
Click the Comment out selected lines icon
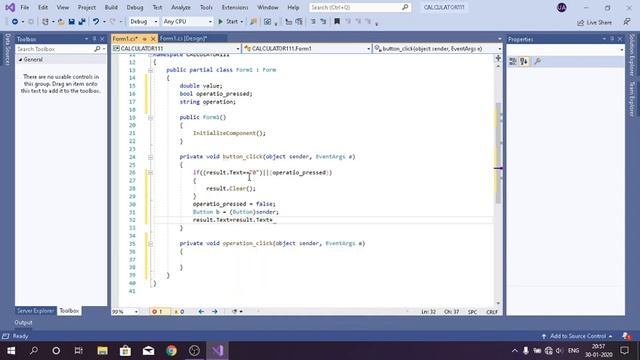pyautogui.click(x=289, y=22)
